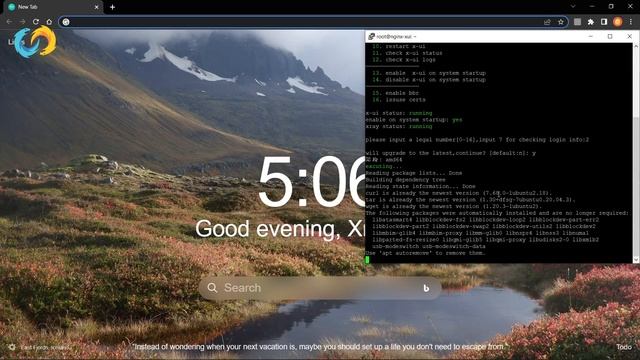Click the site info icon in address bar

66,22
